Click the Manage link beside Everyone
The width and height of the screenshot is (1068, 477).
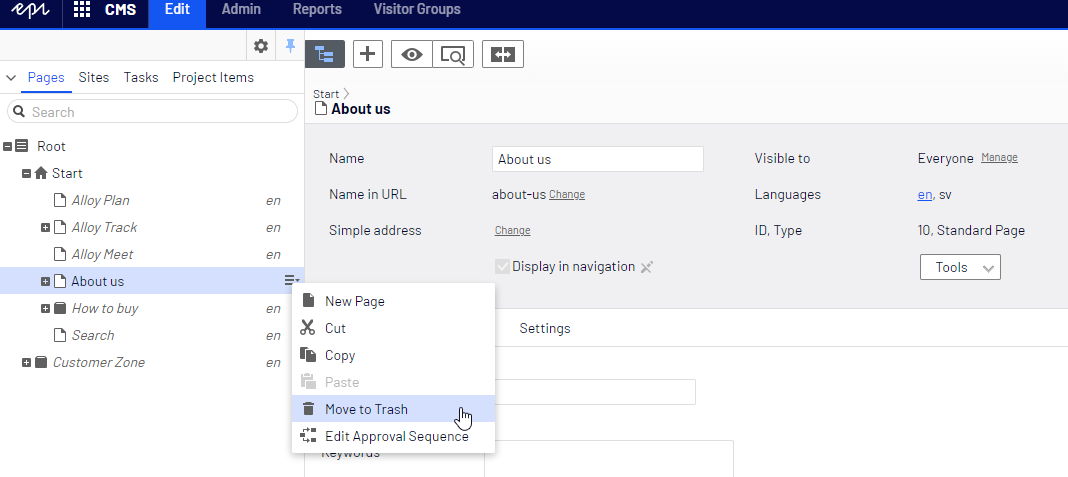(999, 158)
